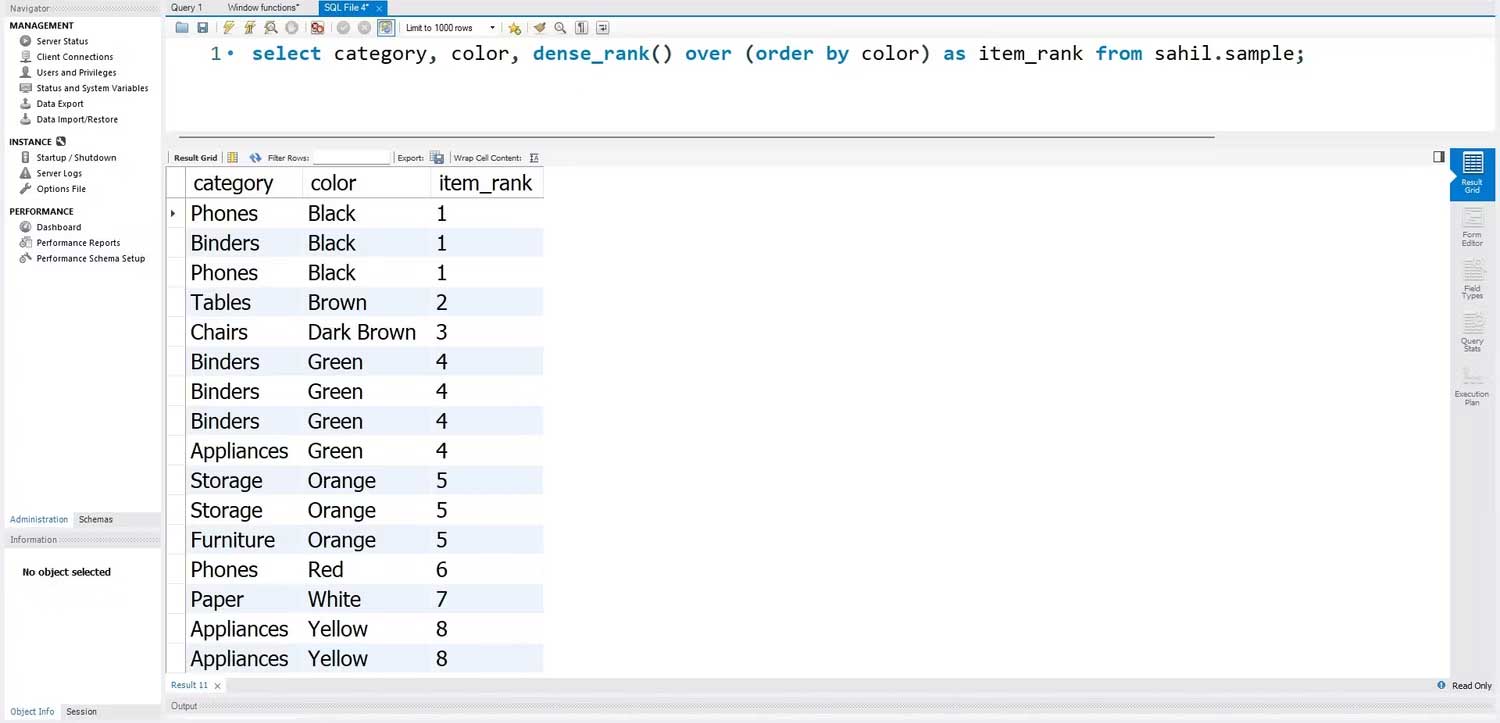The height and width of the screenshot is (723, 1500).
Task: Execute the SQL query with the lightning icon
Action: click(x=229, y=28)
